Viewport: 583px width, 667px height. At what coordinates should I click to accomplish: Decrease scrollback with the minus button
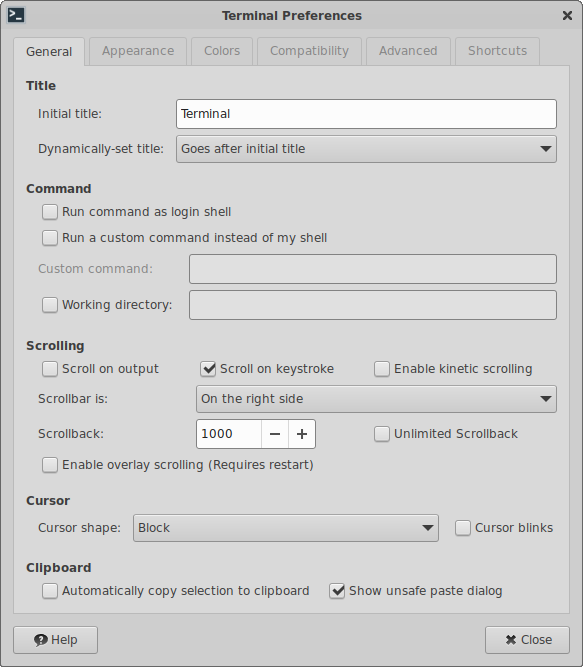pyautogui.click(x=275, y=434)
